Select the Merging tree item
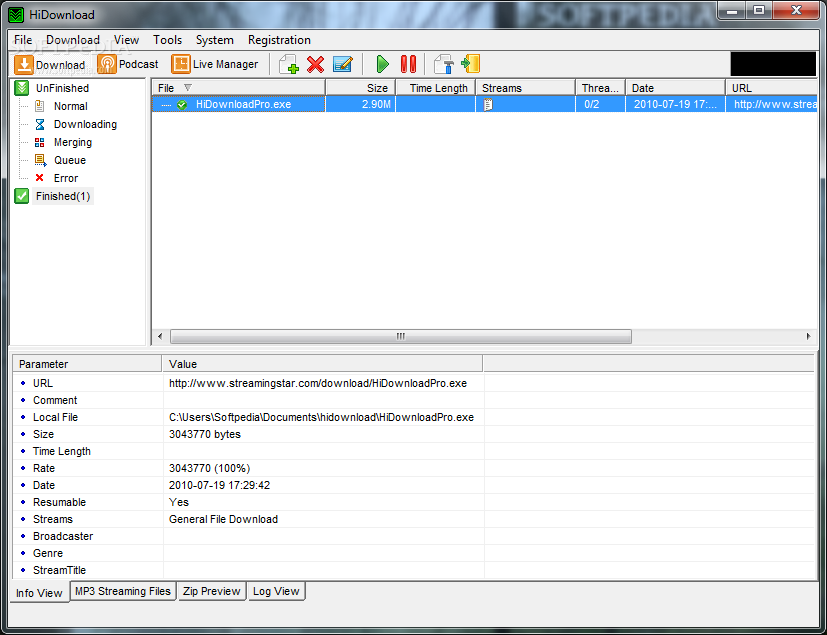827x635 pixels. pos(73,142)
